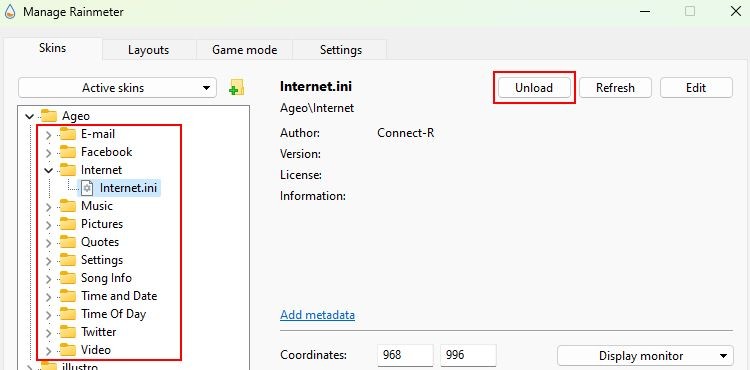
Task: Click the Y coordinate field showing 996
Action: [x=468, y=356]
